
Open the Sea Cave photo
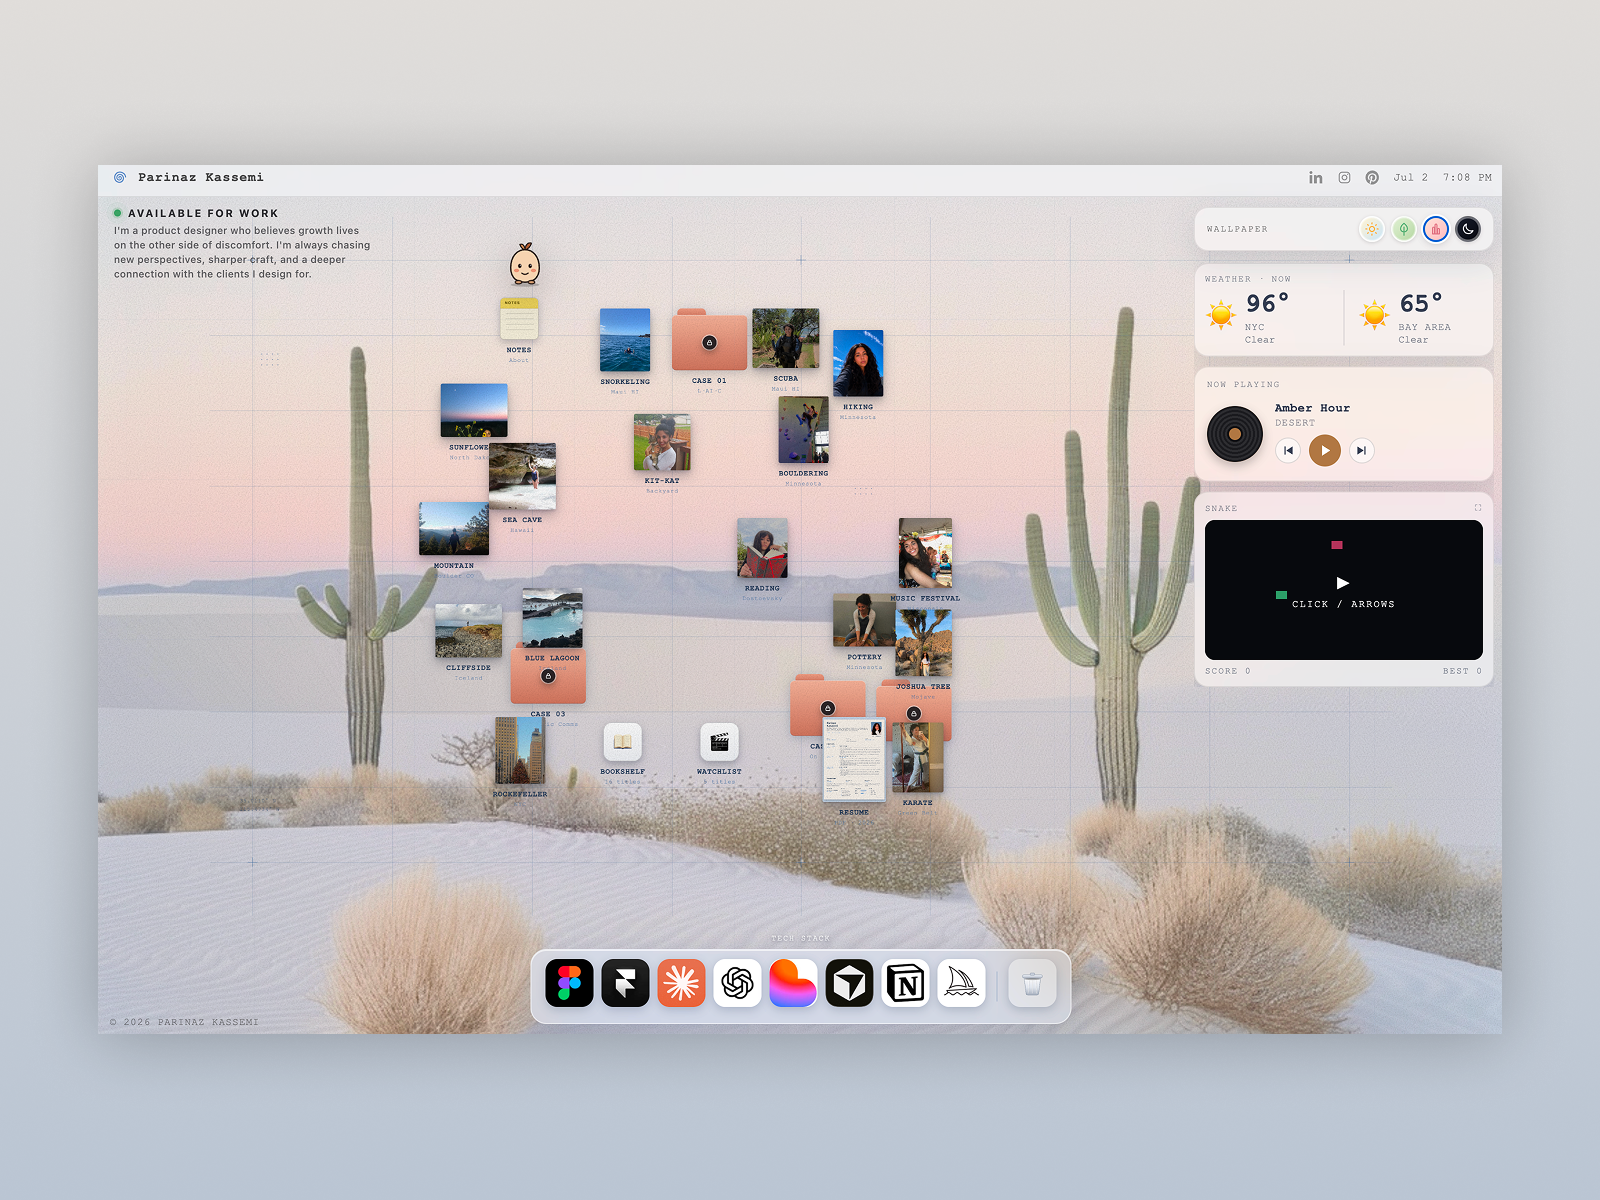[x=523, y=477]
